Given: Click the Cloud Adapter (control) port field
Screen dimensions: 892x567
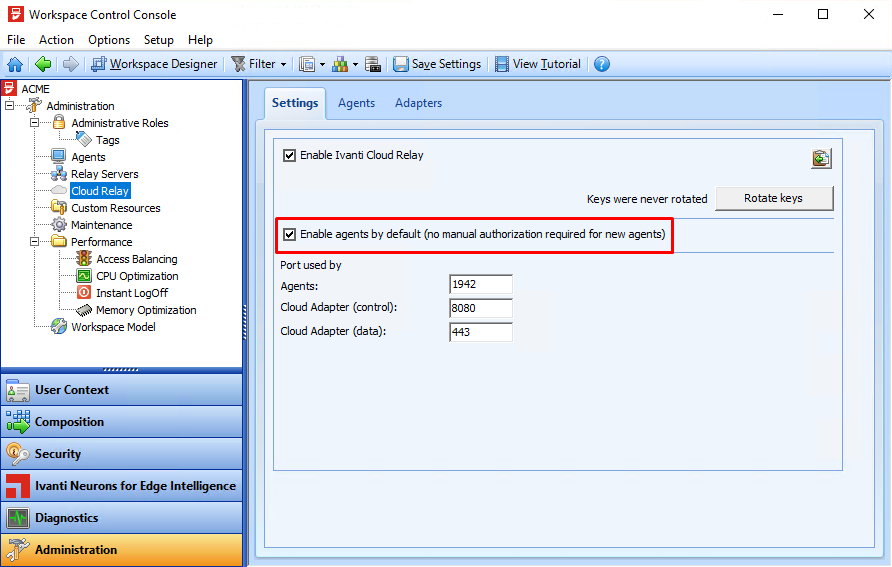Looking at the screenshot, I should [x=481, y=309].
